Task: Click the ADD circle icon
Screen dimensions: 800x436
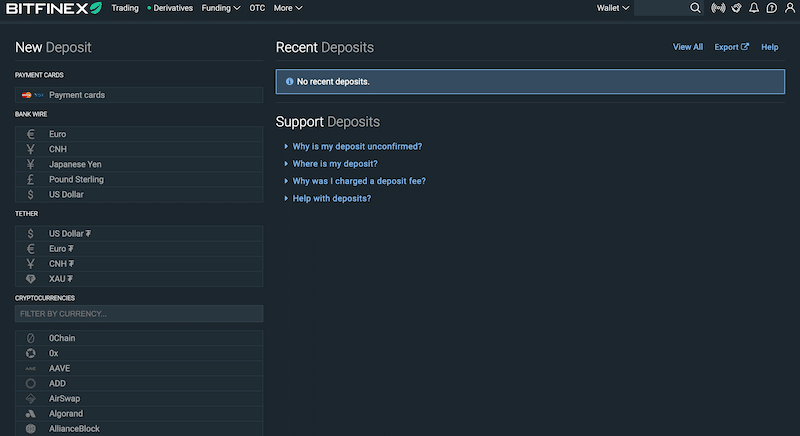Action: click(31, 383)
